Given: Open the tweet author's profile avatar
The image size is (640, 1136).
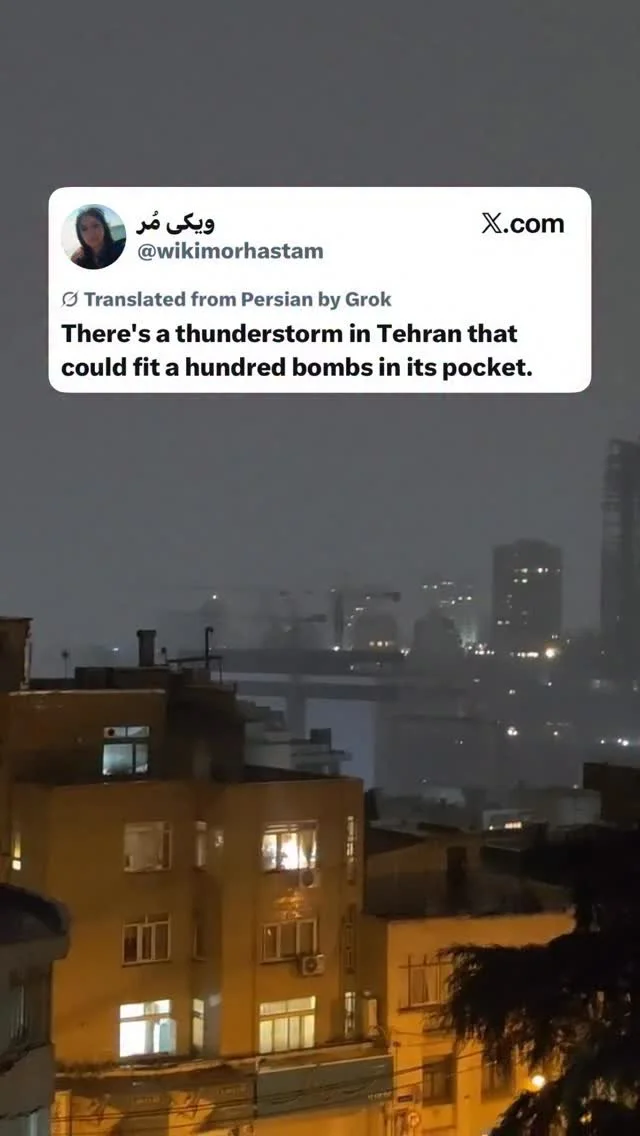Looking at the screenshot, I should (93, 237).
